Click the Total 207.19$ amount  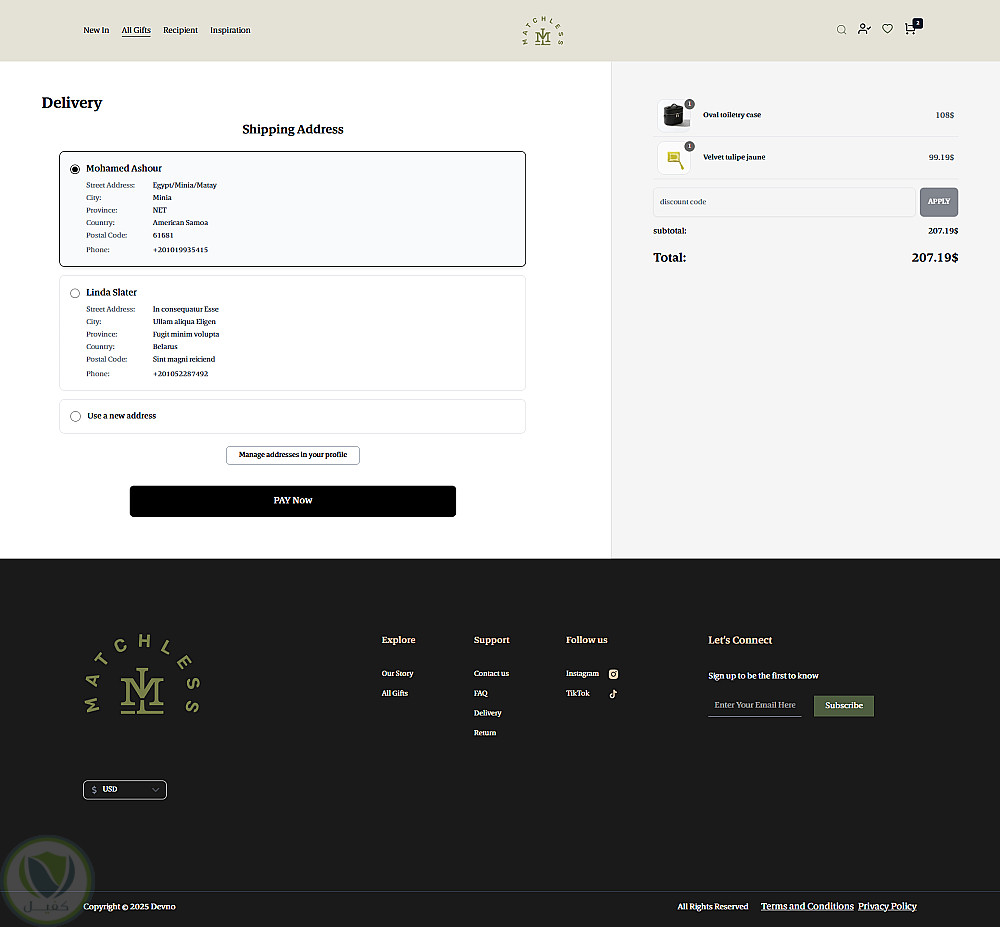coord(934,258)
